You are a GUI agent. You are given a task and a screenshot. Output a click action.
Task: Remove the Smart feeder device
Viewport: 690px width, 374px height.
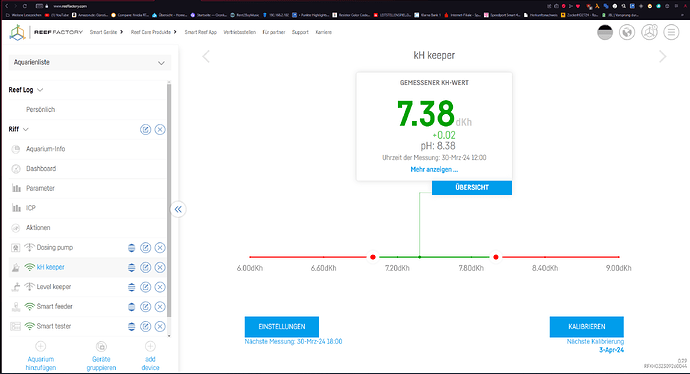pyautogui.click(x=160, y=307)
